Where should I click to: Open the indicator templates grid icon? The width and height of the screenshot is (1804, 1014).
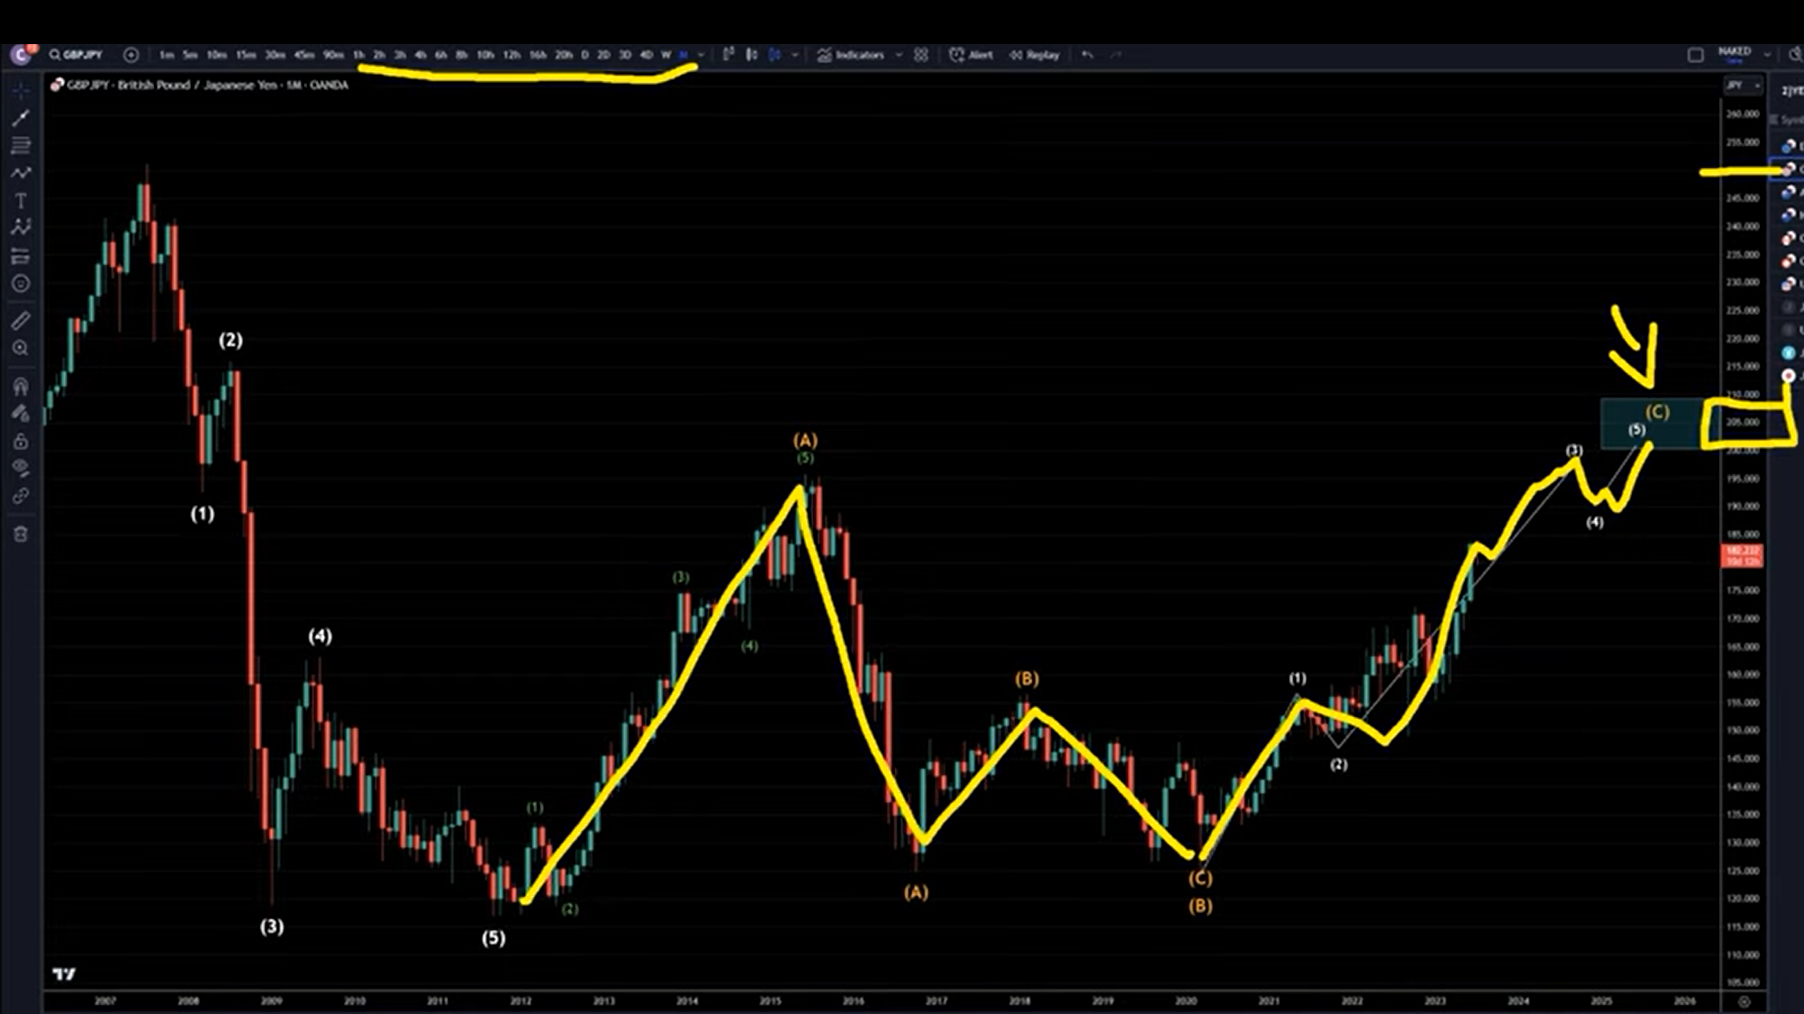click(921, 55)
